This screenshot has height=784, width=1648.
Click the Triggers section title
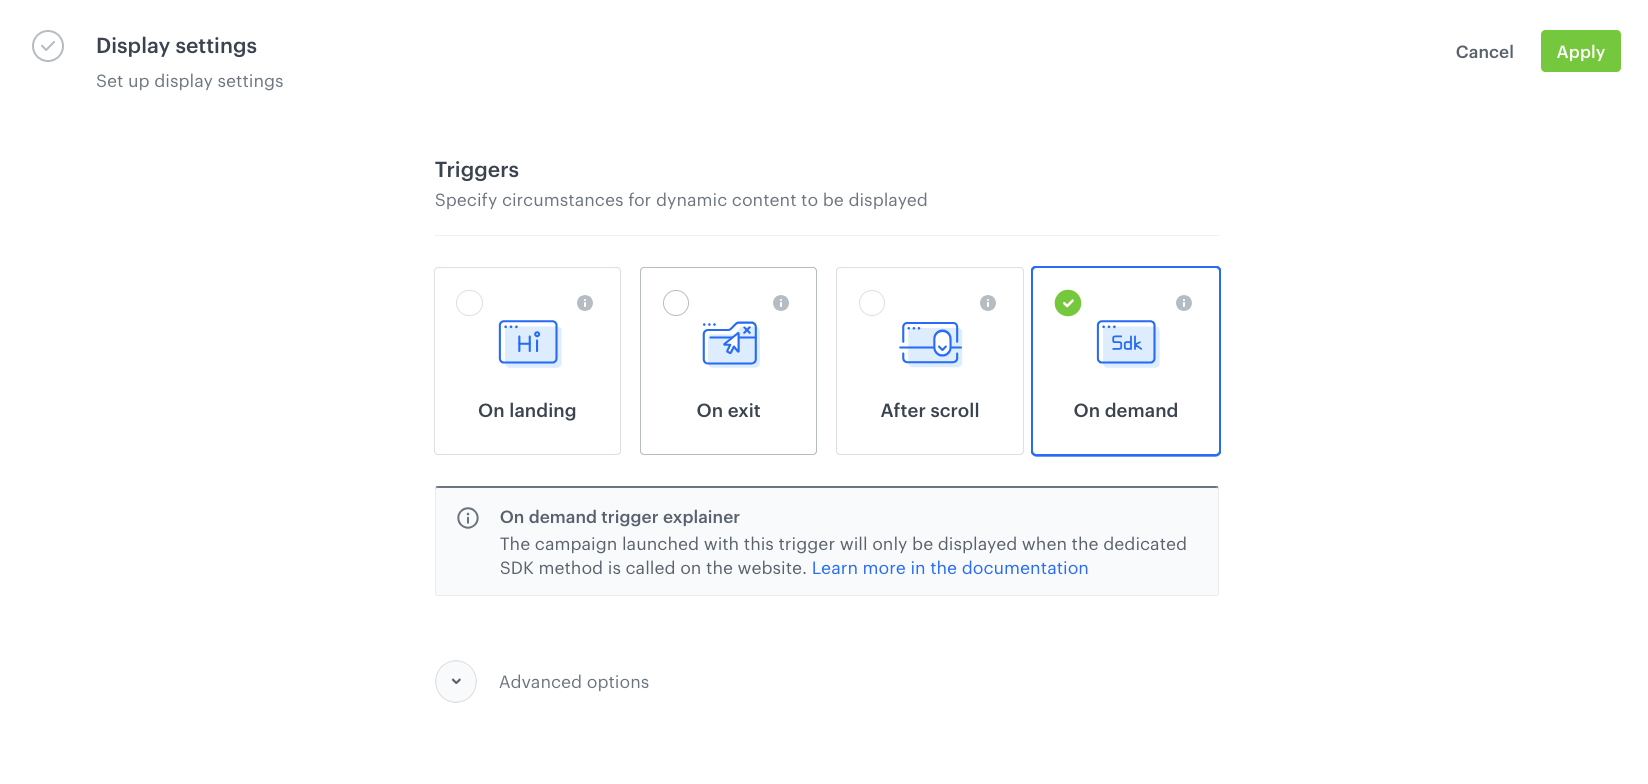[476, 169]
